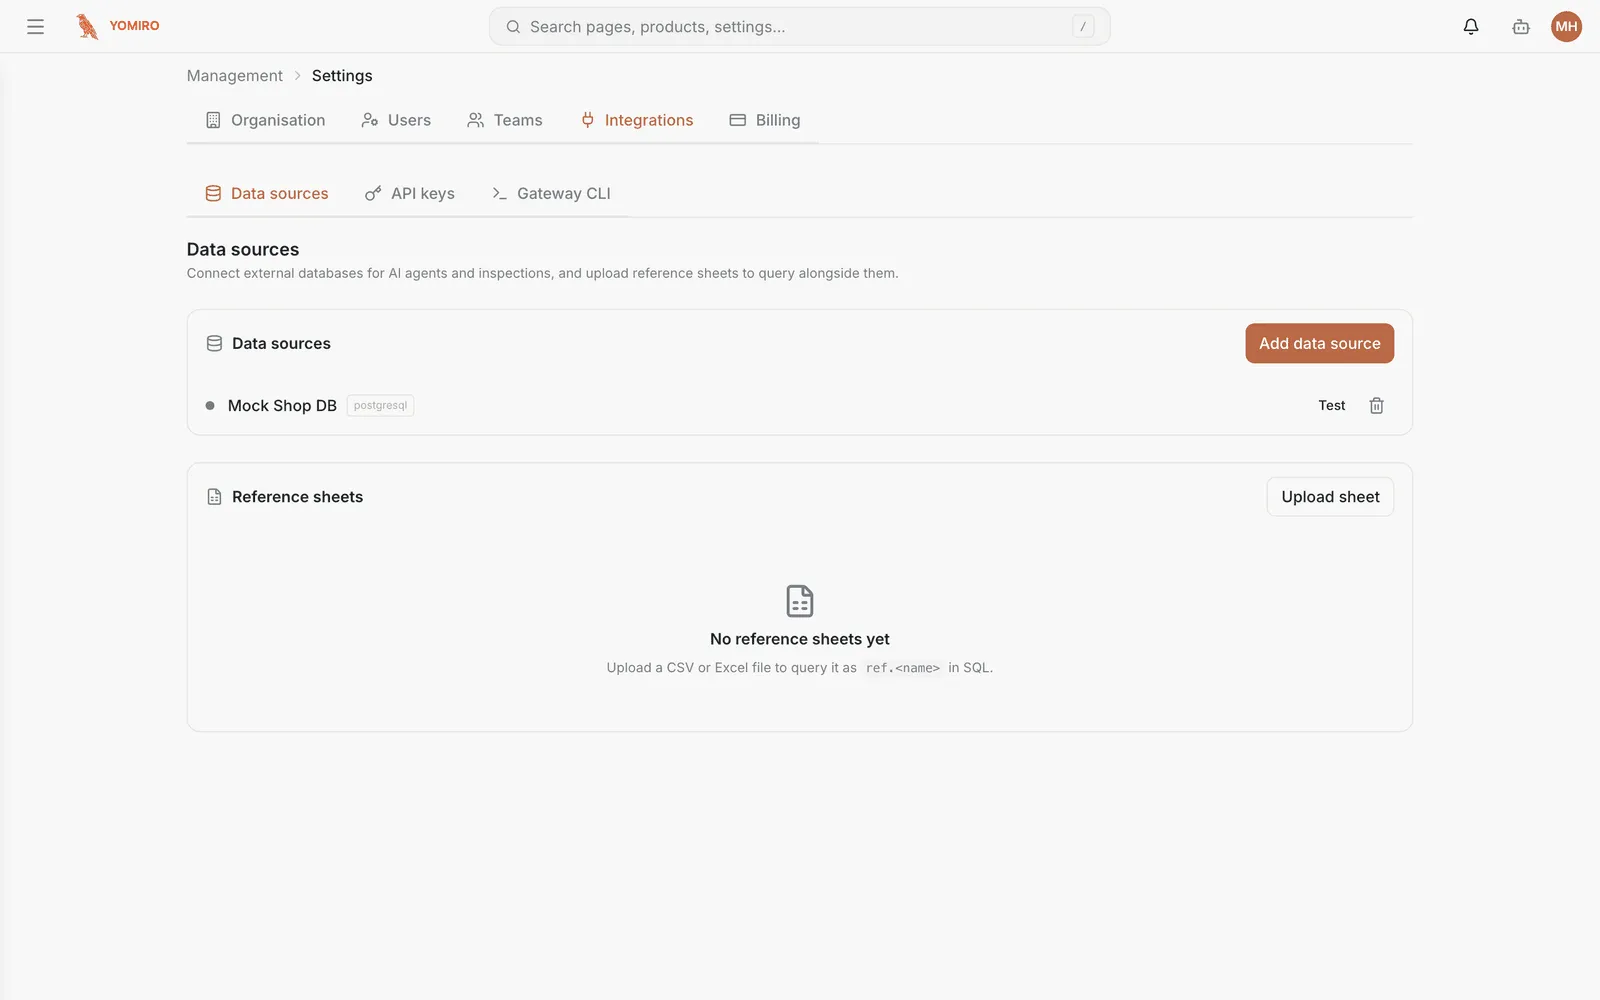Open the AI assistant robot icon
This screenshot has height=1000, width=1600.
1520,27
